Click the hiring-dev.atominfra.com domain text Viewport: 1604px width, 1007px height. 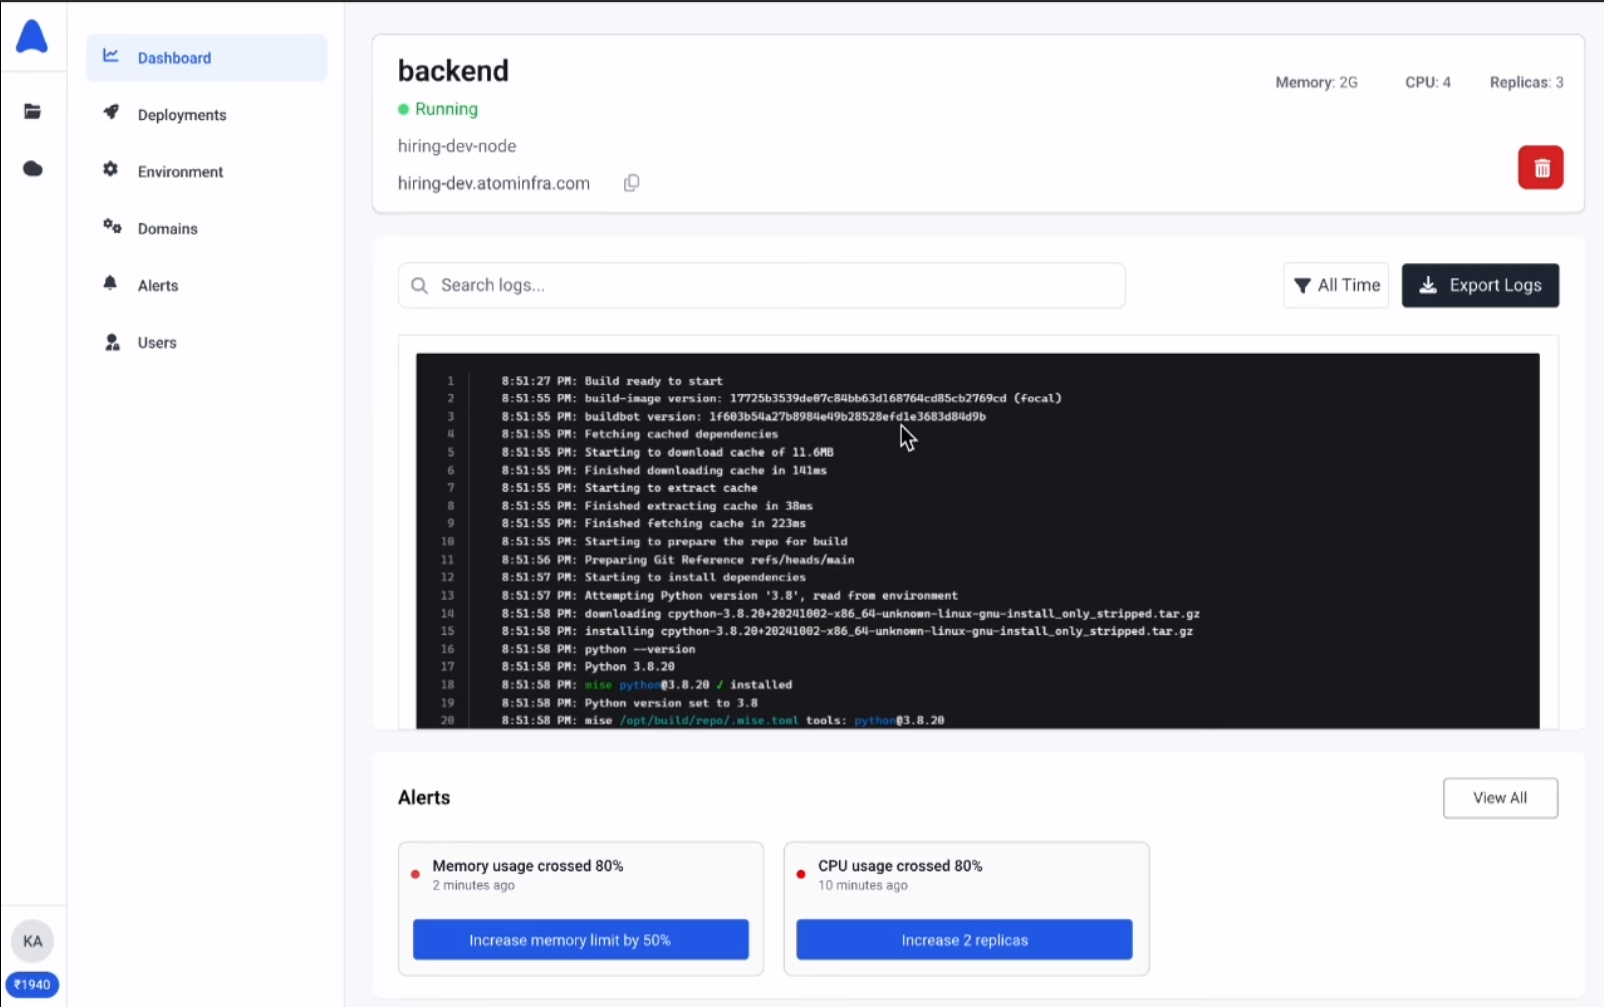[x=494, y=183]
